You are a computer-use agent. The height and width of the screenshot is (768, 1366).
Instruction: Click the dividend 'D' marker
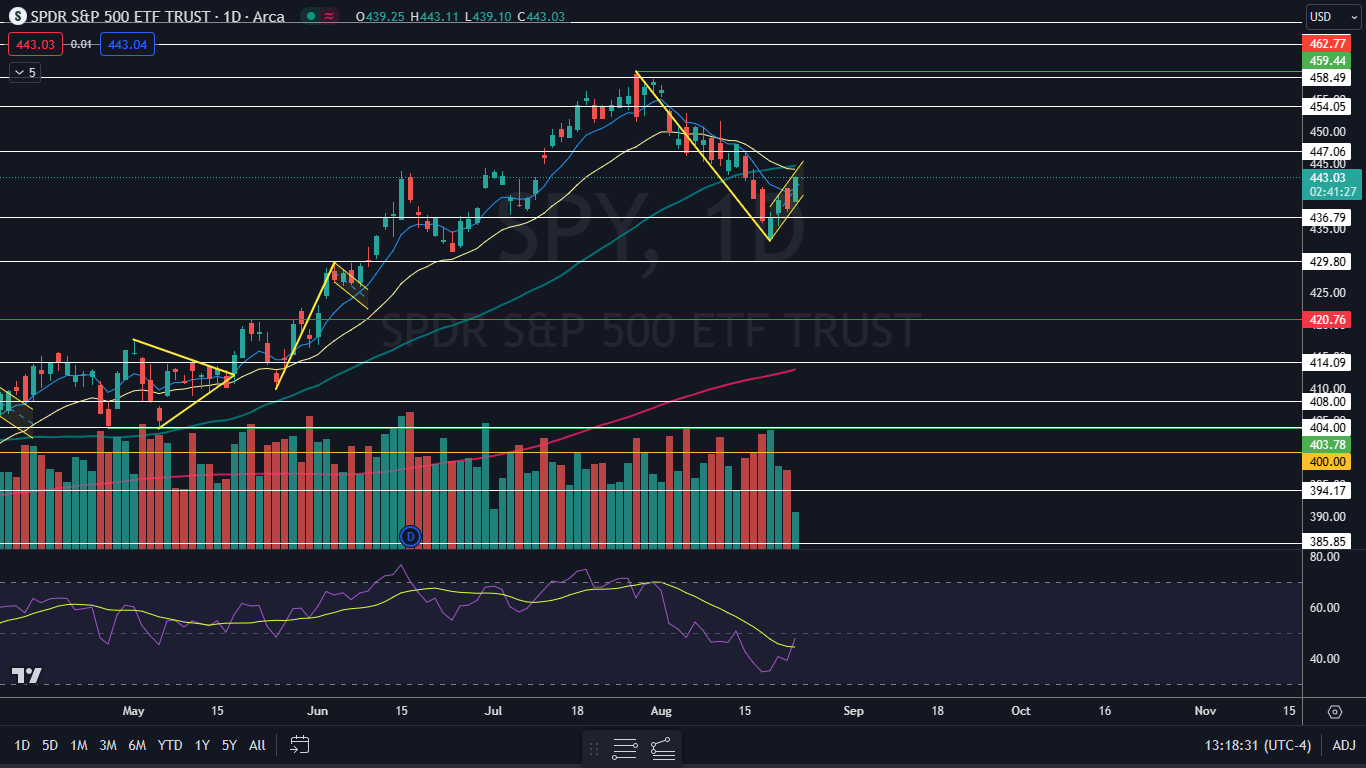pyautogui.click(x=410, y=537)
